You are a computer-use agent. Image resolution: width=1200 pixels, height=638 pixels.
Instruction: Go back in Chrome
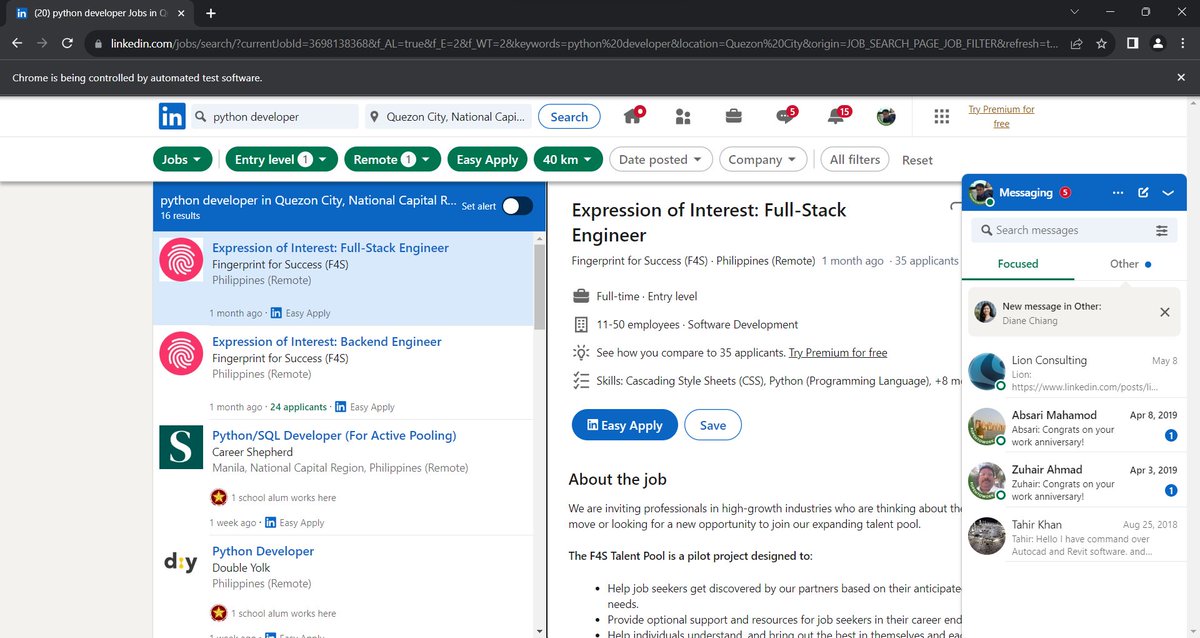(x=16, y=44)
